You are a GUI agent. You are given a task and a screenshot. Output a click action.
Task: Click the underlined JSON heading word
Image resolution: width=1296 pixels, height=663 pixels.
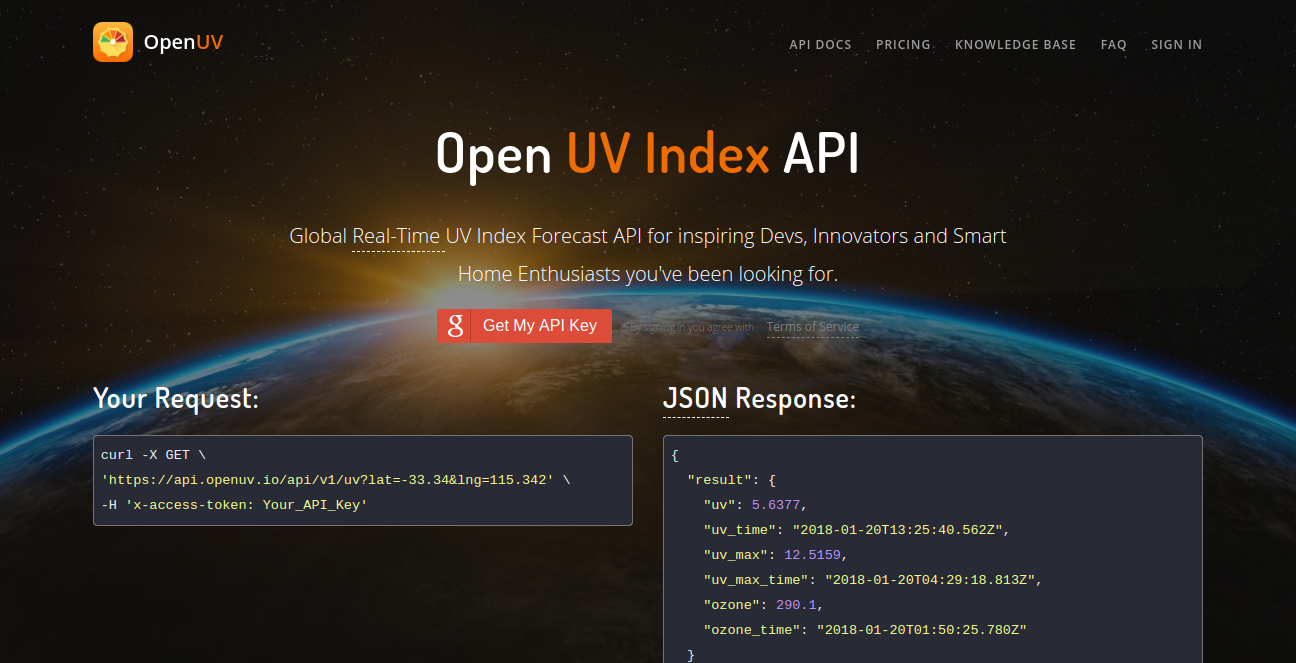[x=695, y=399]
